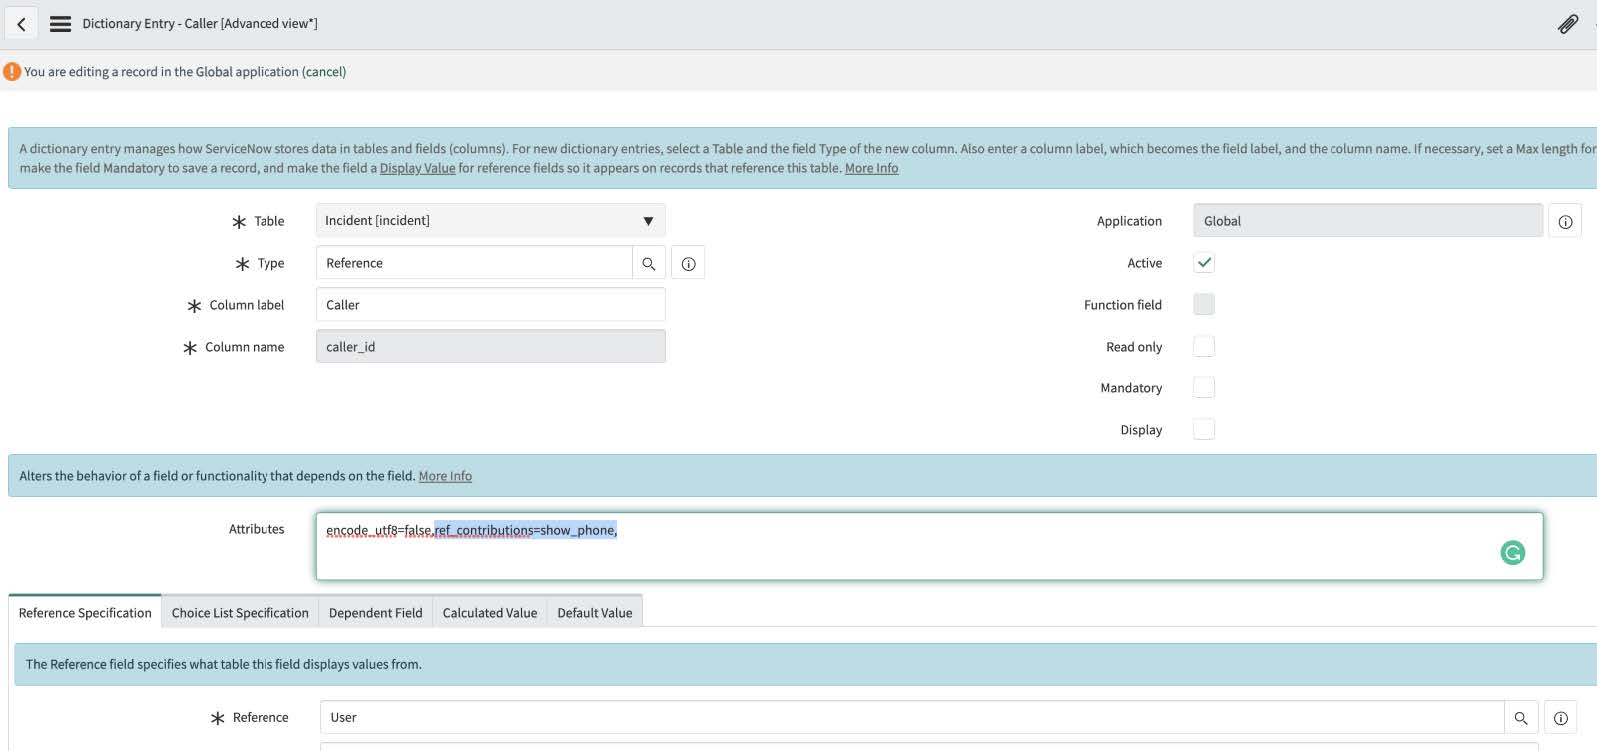Switch to Choice List Specification tab
The height and width of the screenshot is (751, 1597).
[240, 612]
